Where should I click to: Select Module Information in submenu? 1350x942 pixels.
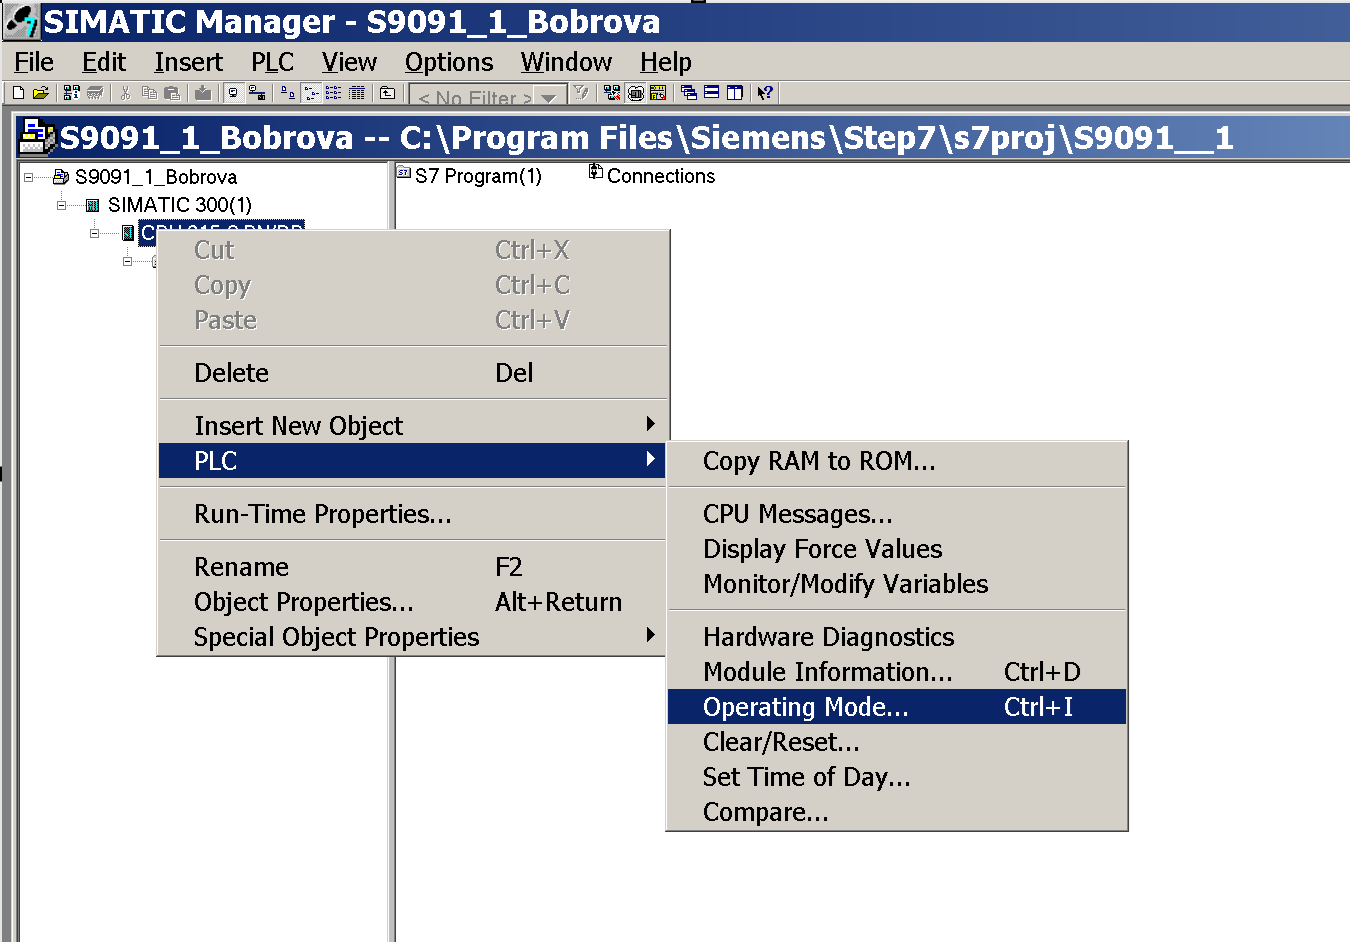tap(897, 672)
